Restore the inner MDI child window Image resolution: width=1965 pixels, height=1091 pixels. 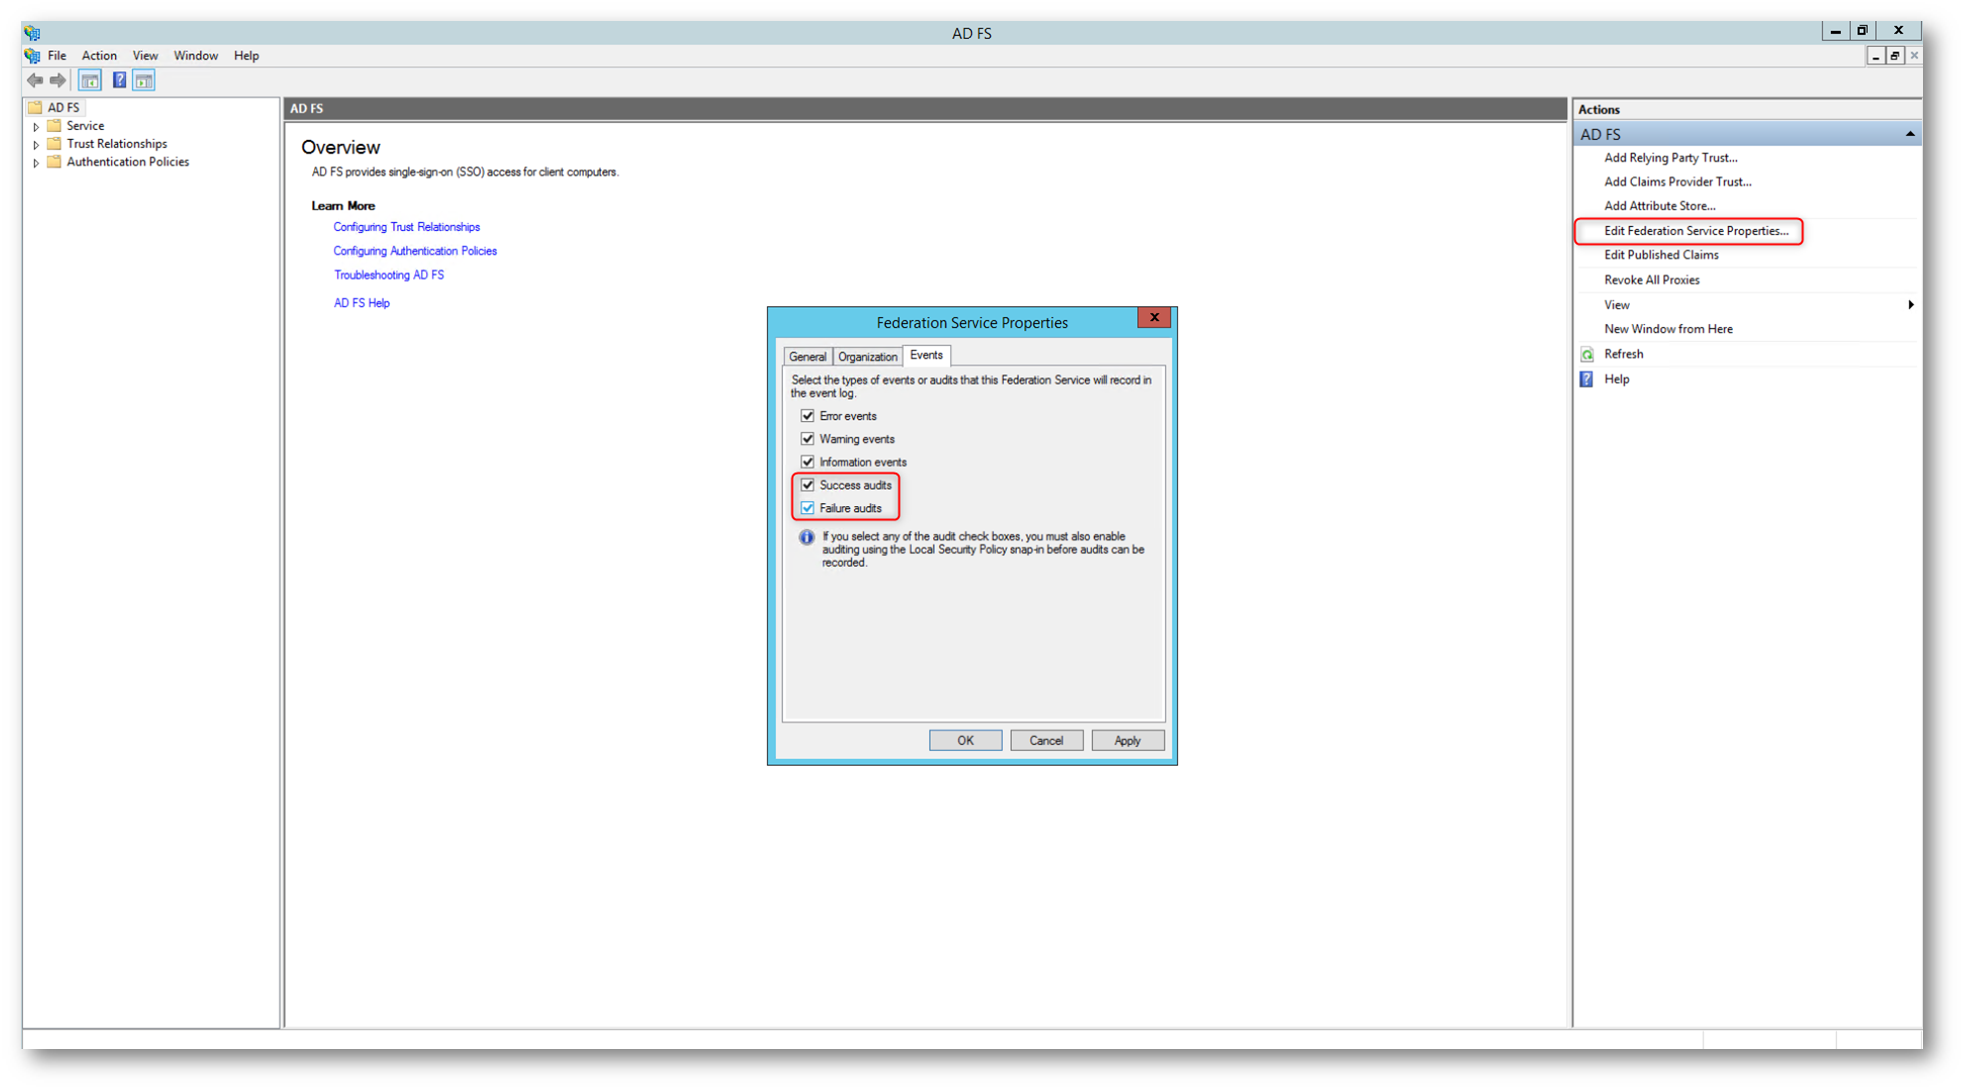coord(1894,56)
